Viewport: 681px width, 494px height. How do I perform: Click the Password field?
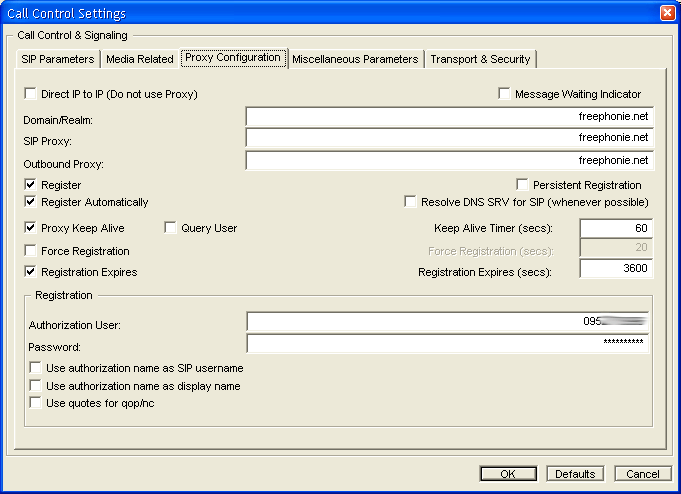(x=449, y=343)
